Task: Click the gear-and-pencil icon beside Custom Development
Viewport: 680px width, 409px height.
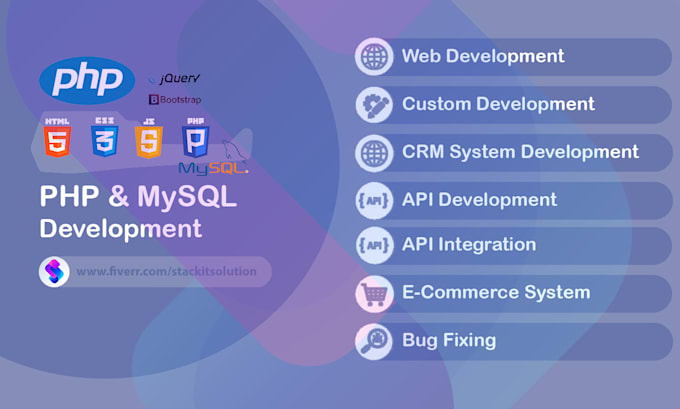Action: (x=374, y=105)
